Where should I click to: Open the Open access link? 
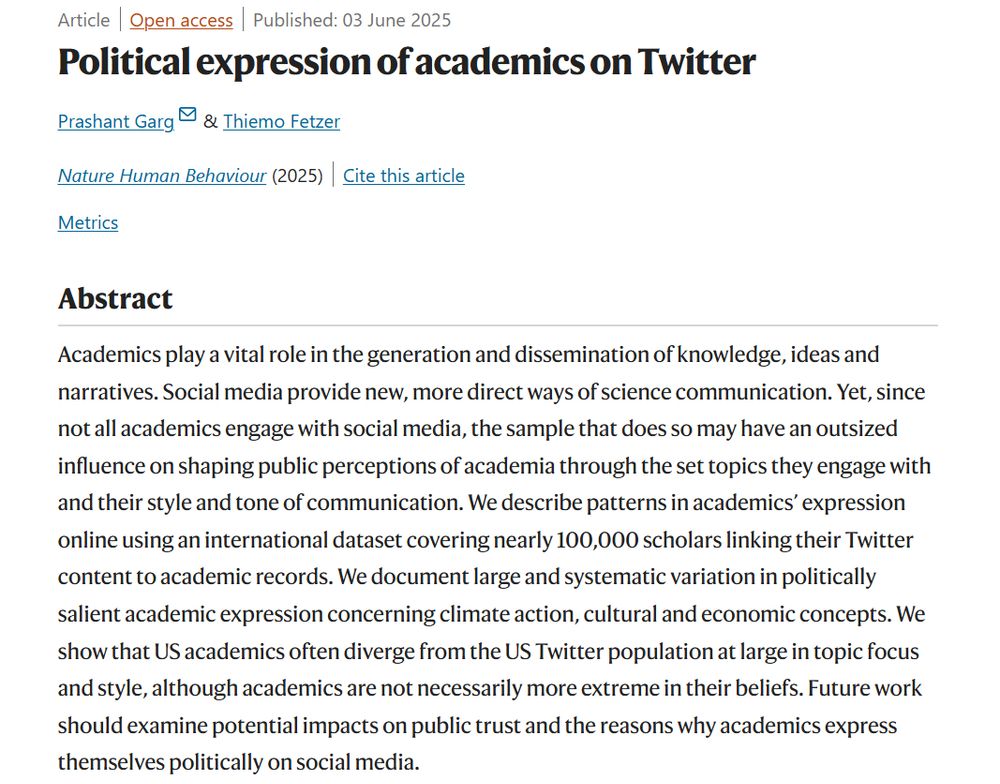pos(181,20)
